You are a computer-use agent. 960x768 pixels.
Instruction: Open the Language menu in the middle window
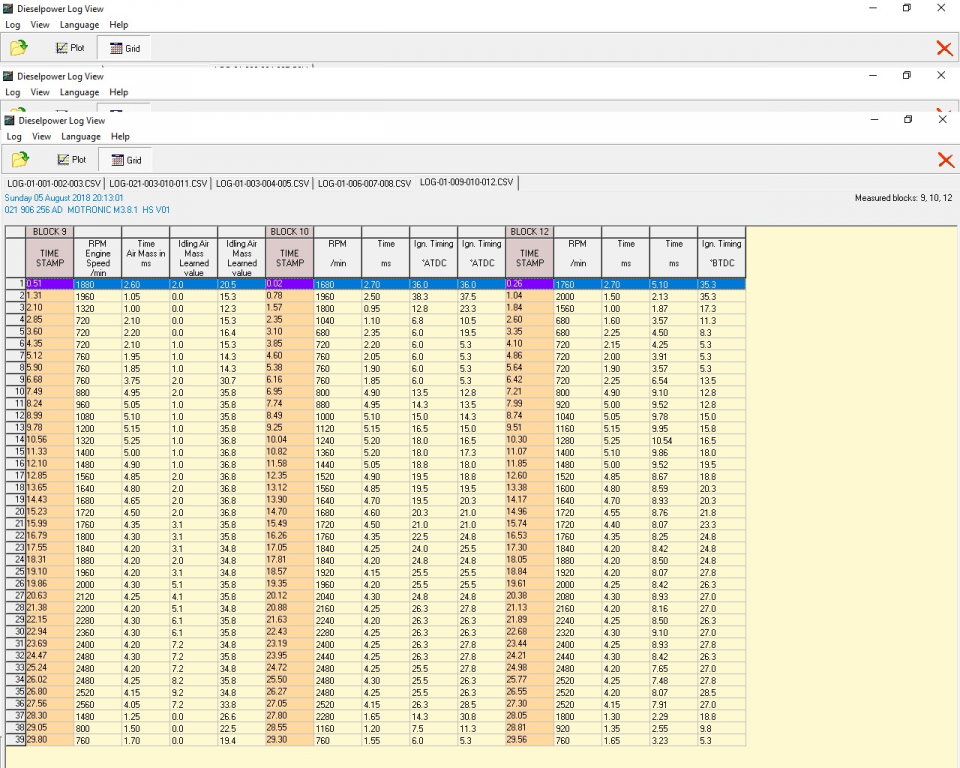point(79,92)
